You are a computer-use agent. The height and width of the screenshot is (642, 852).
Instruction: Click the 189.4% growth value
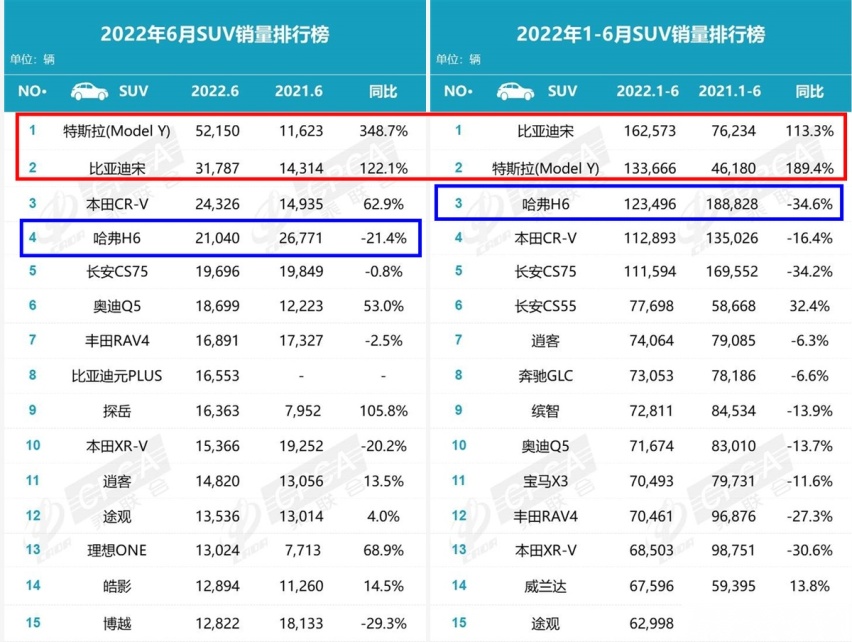coord(810,168)
